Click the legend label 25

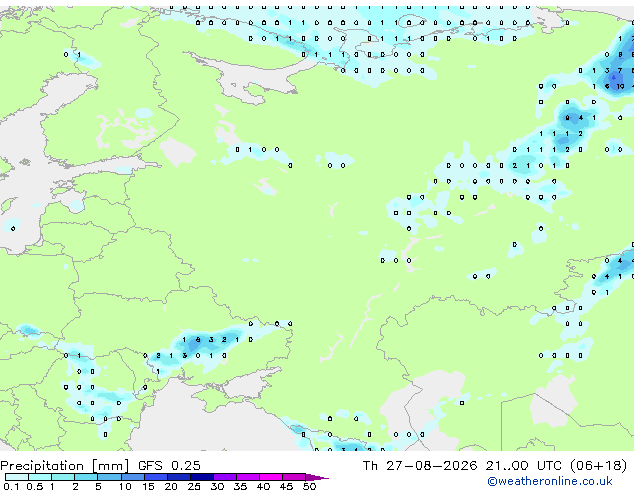coord(194,486)
